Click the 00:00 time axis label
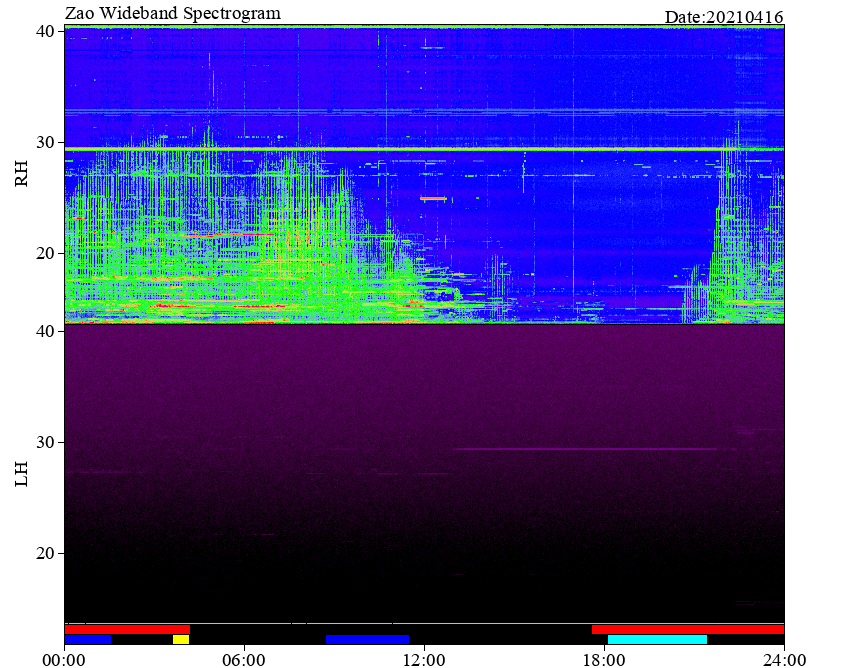This screenshot has height=668, width=848. pyautogui.click(x=64, y=660)
